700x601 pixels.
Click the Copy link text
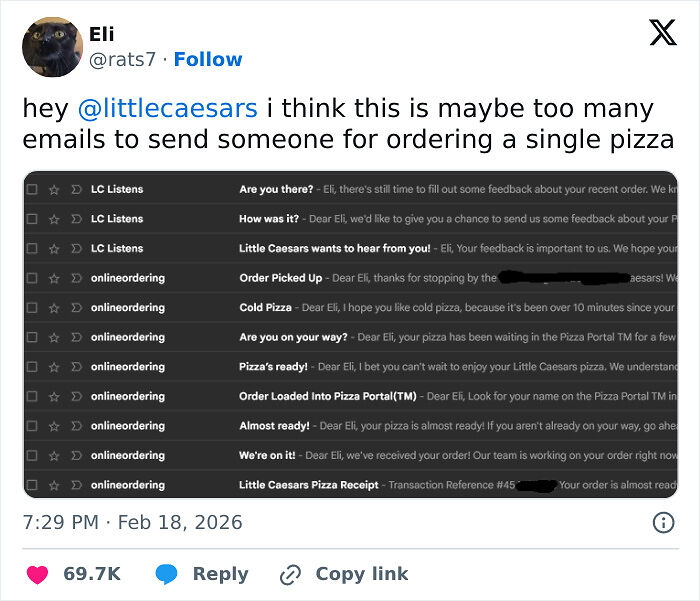(x=361, y=574)
